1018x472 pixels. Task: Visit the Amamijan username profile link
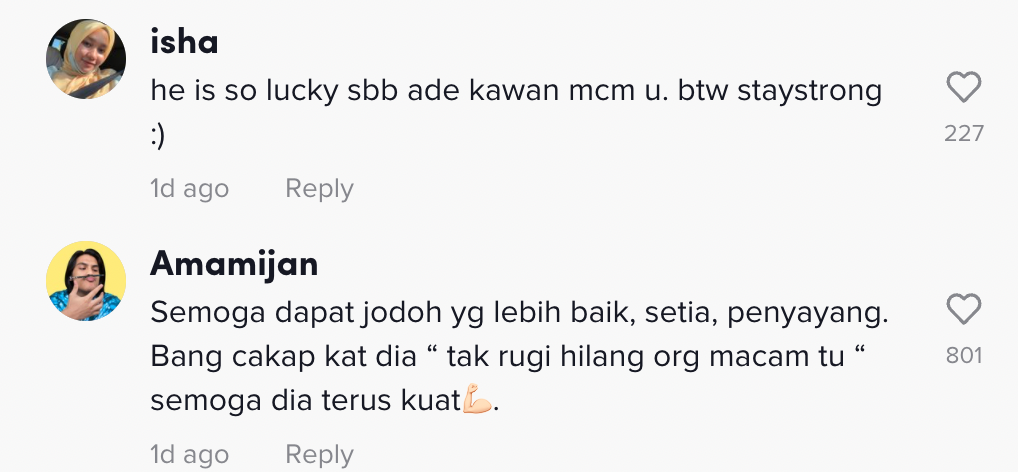[x=234, y=264]
